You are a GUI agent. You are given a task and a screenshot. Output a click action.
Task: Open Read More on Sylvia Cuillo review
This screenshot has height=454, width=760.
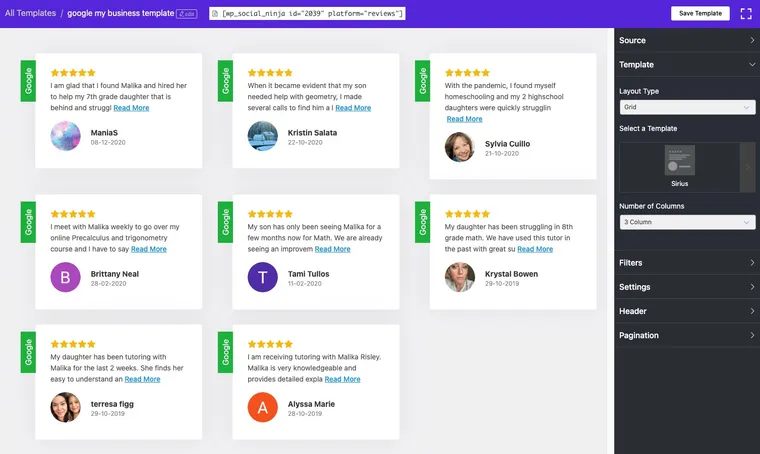[x=464, y=119]
